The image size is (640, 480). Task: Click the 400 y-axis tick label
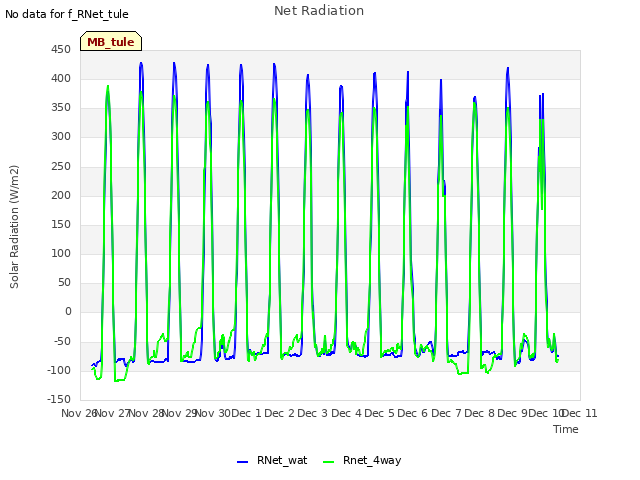[61, 78]
